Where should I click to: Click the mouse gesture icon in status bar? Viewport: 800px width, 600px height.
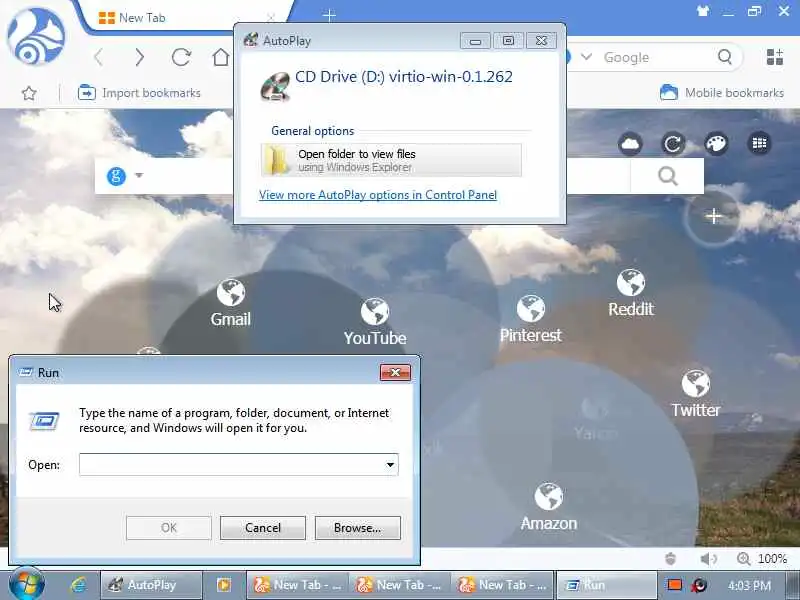670,559
